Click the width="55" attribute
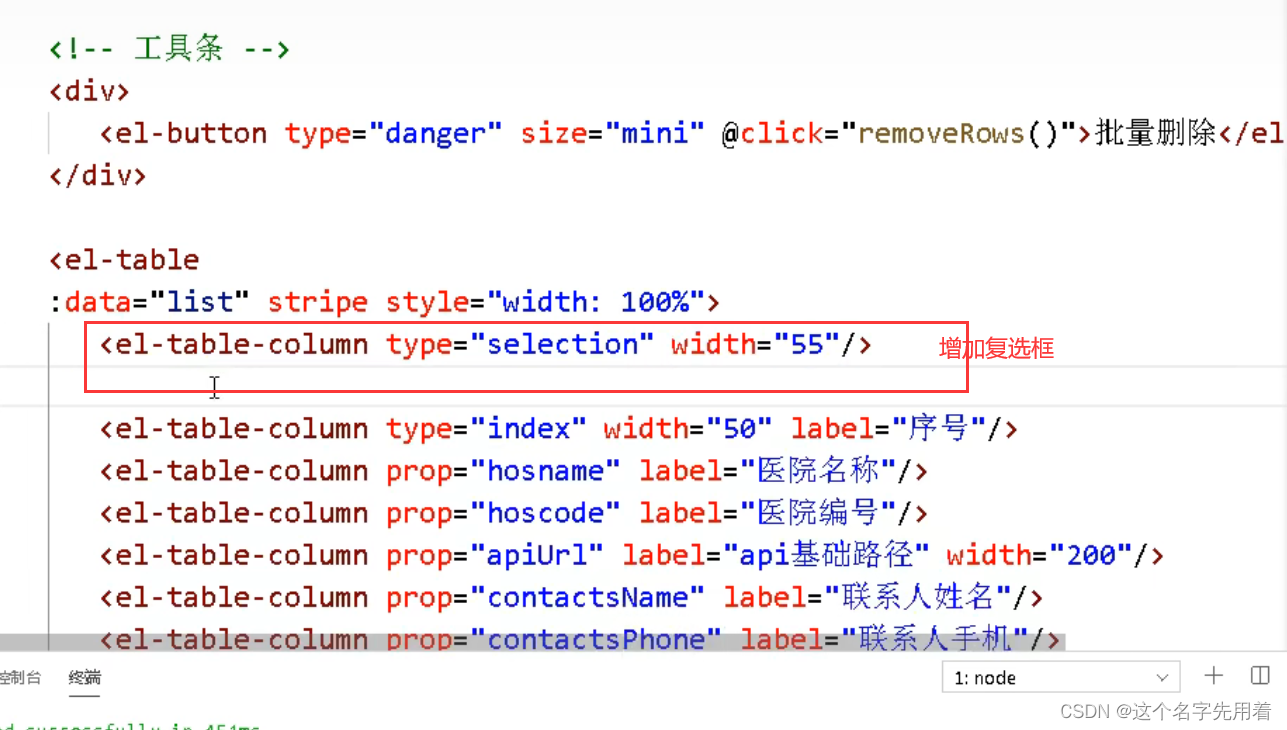 [755, 344]
